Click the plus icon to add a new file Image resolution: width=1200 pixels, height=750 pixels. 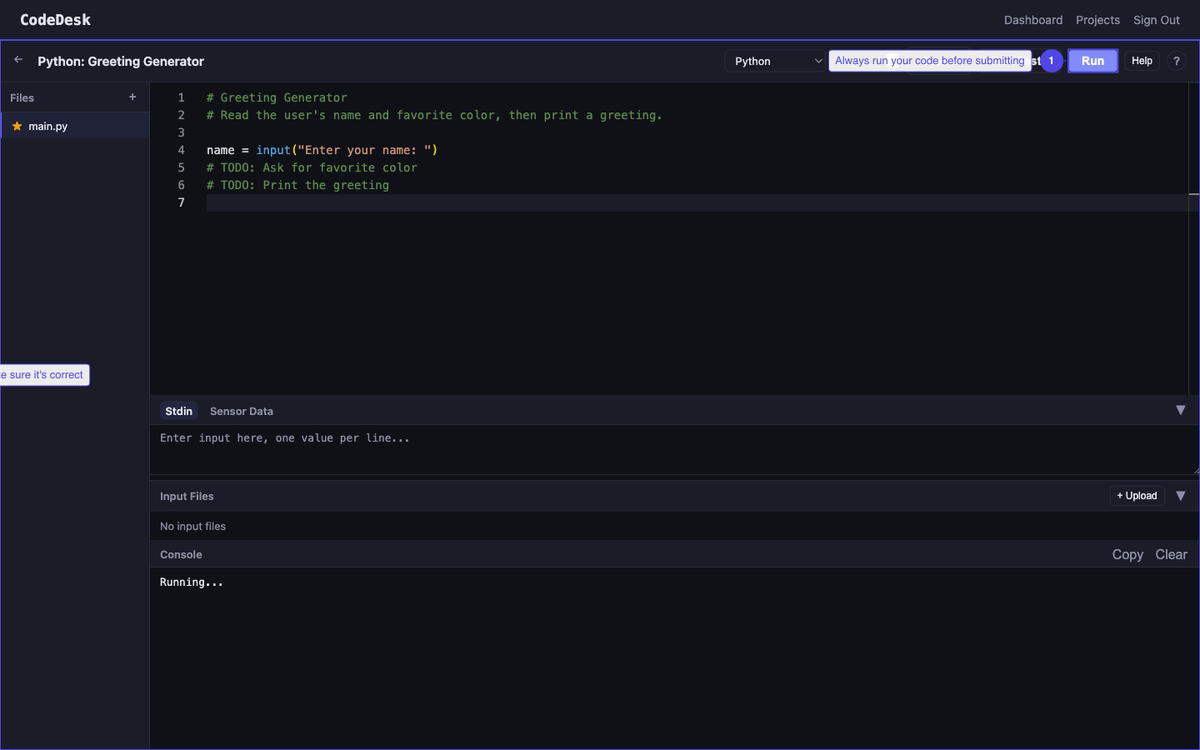[132, 97]
